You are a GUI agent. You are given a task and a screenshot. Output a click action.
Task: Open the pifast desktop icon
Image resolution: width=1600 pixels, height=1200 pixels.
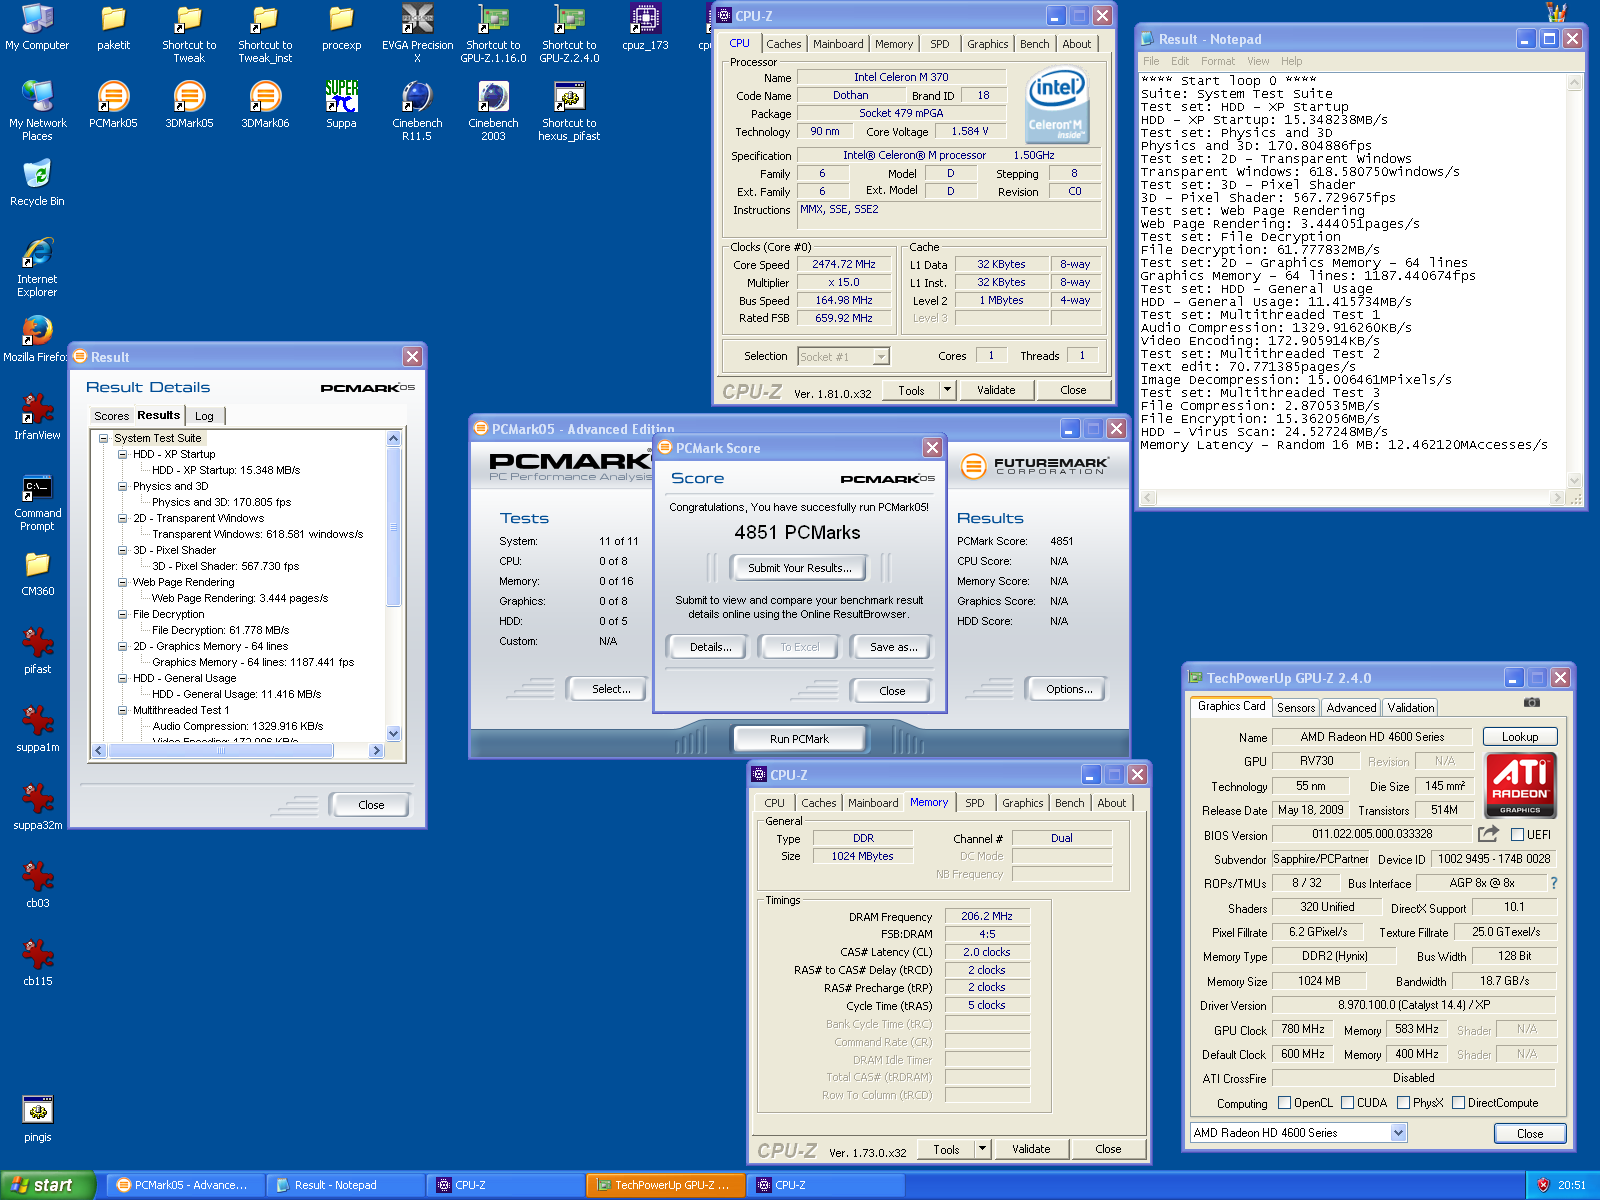[x=37, y=651]
